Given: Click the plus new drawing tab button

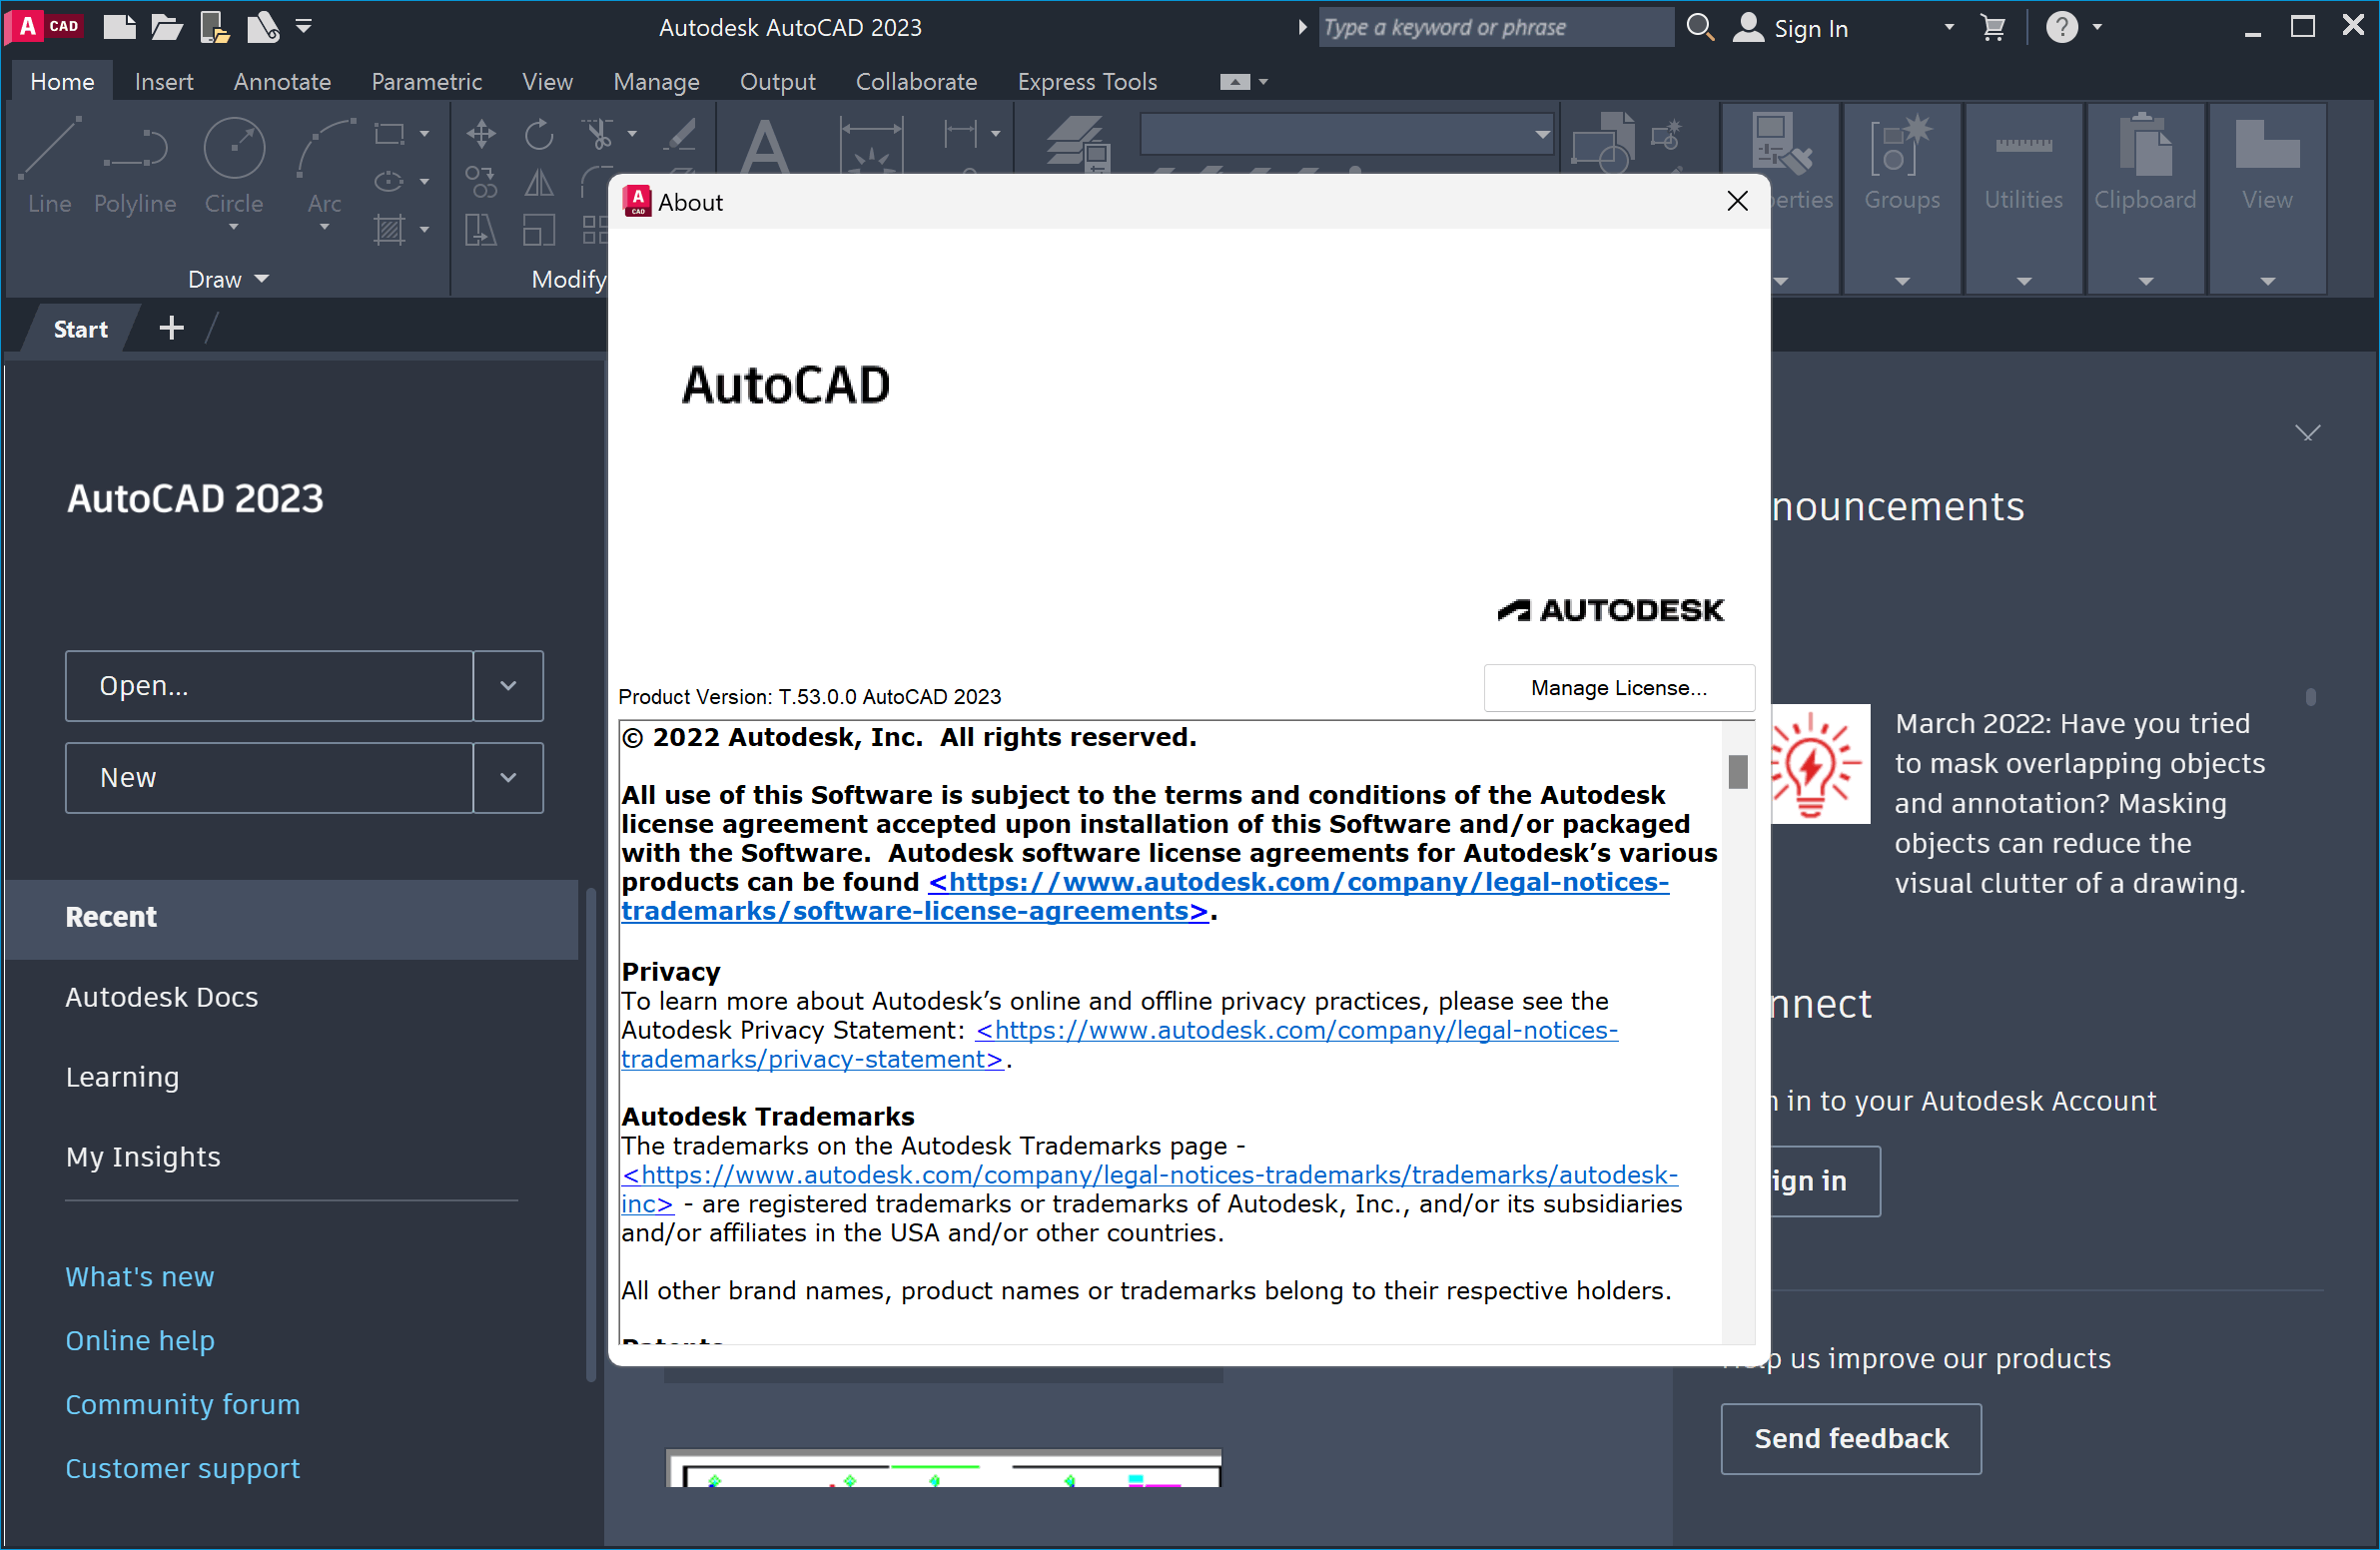Looking at the screenshot, I should pos(172,328).
